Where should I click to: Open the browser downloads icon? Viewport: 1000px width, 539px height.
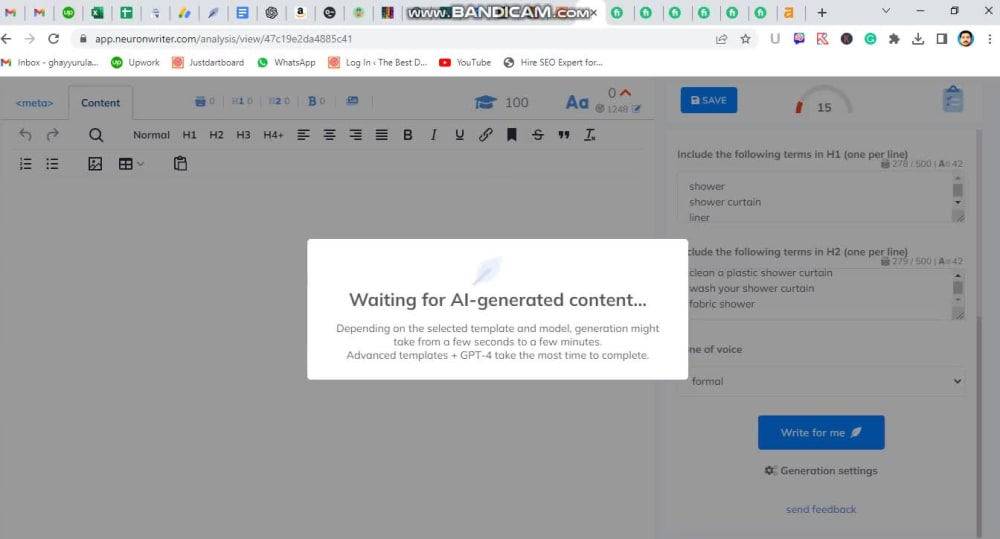pyautogui.click(x=918, y=39)
